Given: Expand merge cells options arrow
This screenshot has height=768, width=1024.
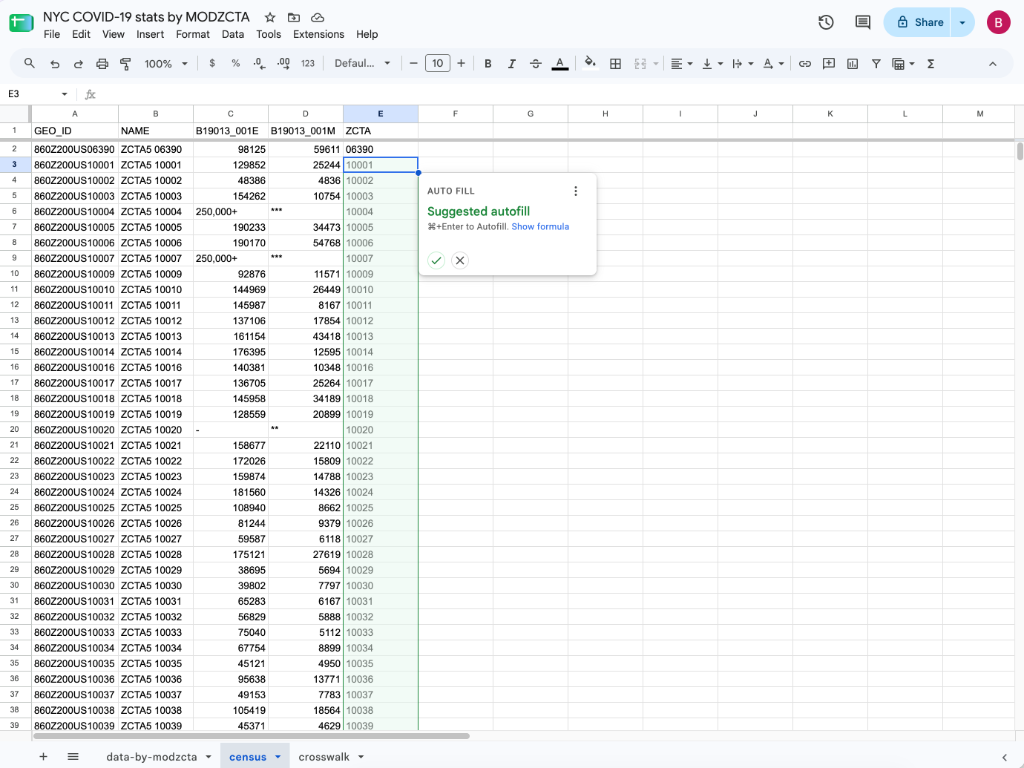Looking at the screenshot, I should (655, 63).
